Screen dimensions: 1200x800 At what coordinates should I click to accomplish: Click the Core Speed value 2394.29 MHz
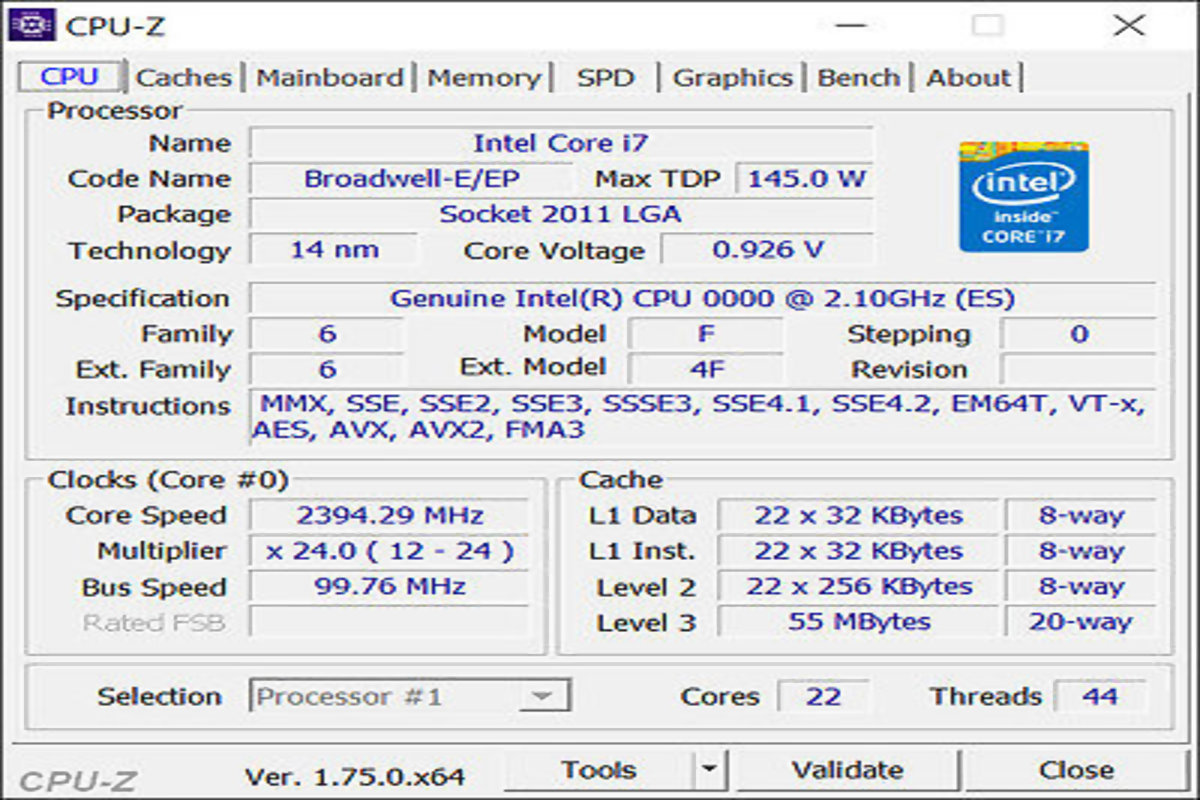pyautogui.click(x=389, y=516)
